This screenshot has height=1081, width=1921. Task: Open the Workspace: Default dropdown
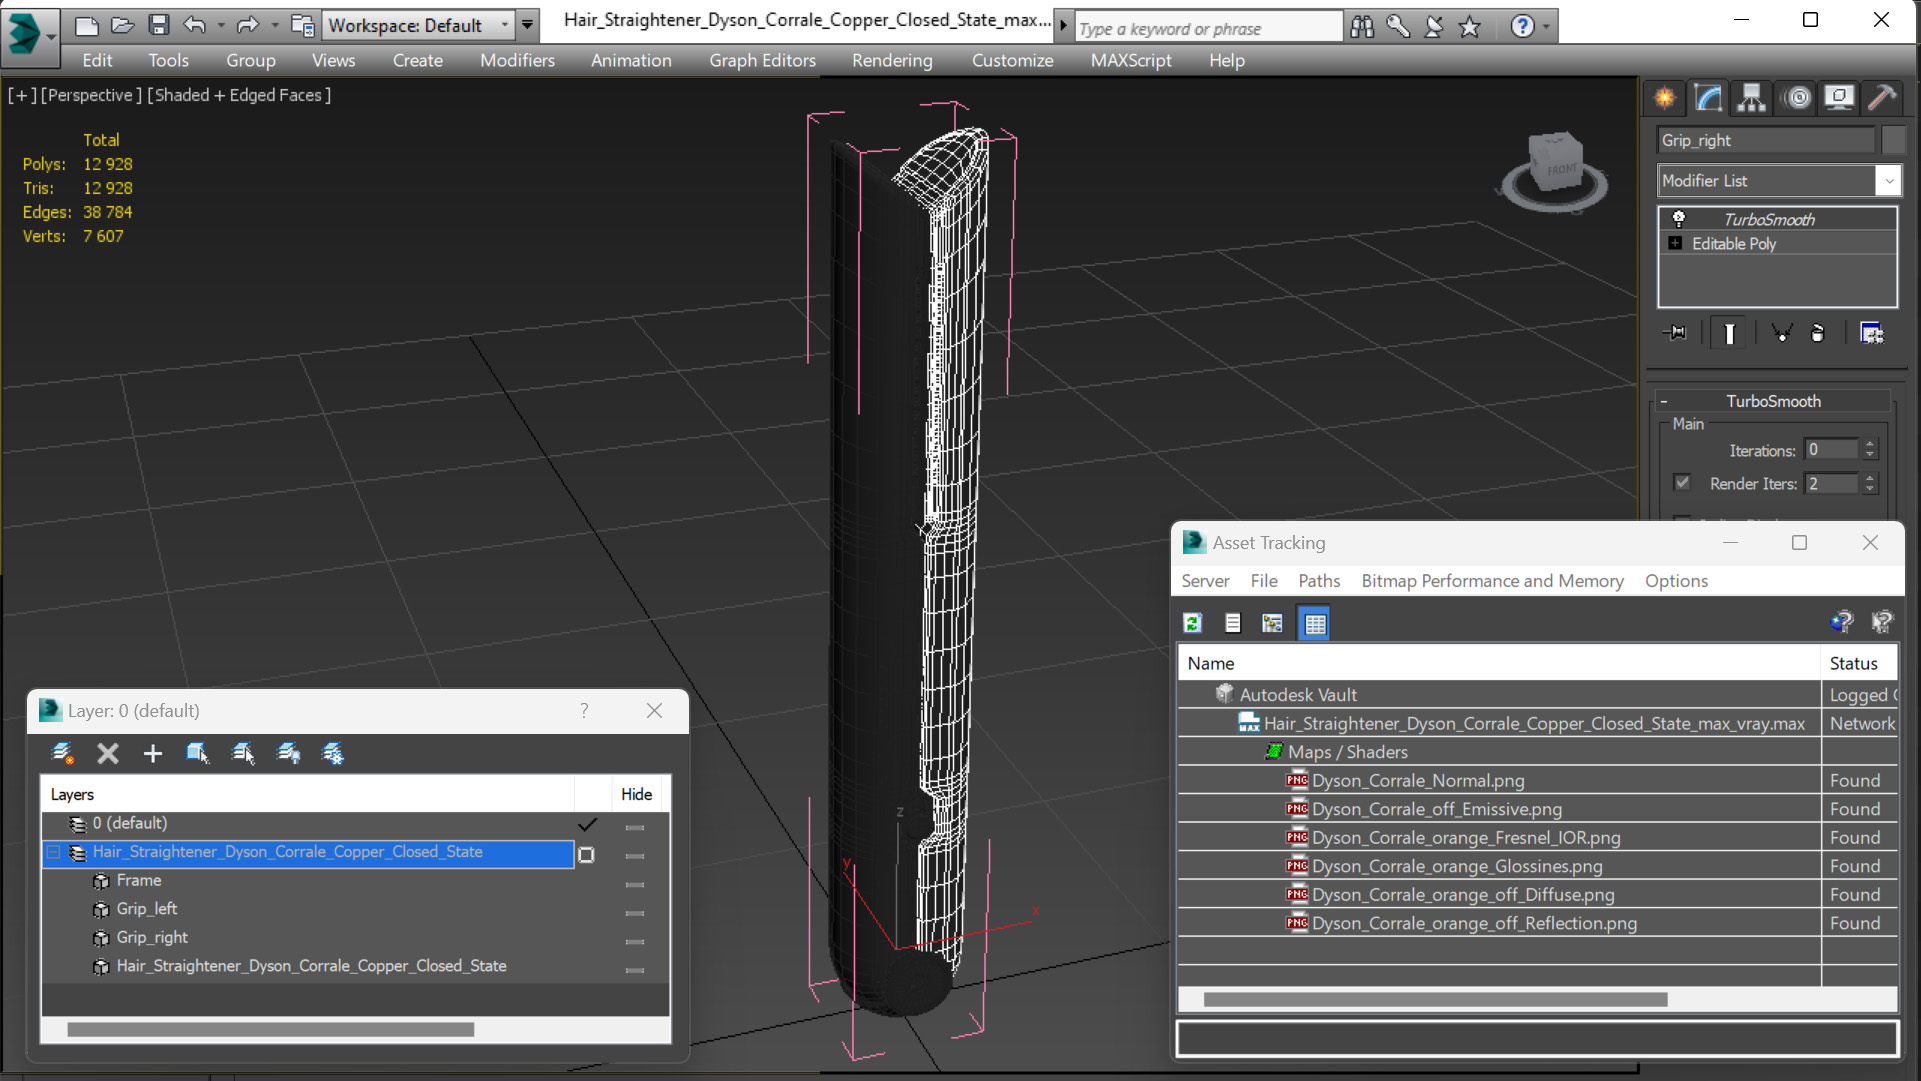[420, 25]
